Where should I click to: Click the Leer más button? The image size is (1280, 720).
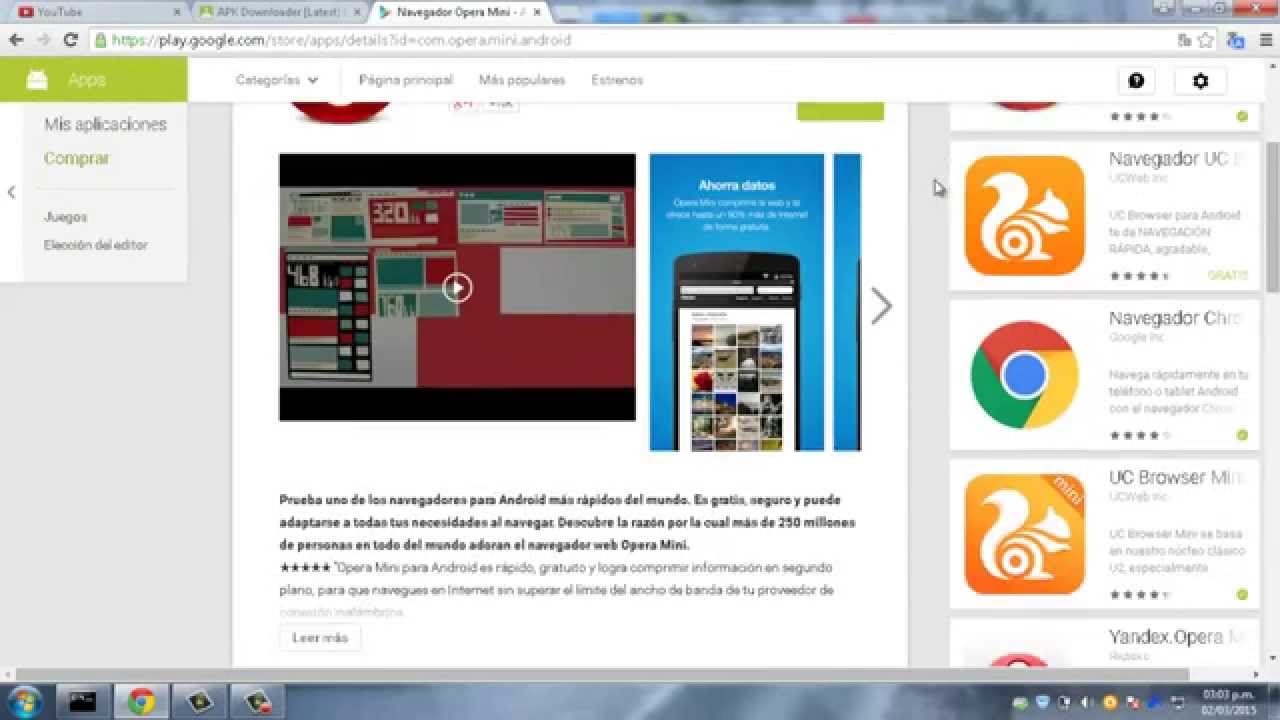pos(320,637)
